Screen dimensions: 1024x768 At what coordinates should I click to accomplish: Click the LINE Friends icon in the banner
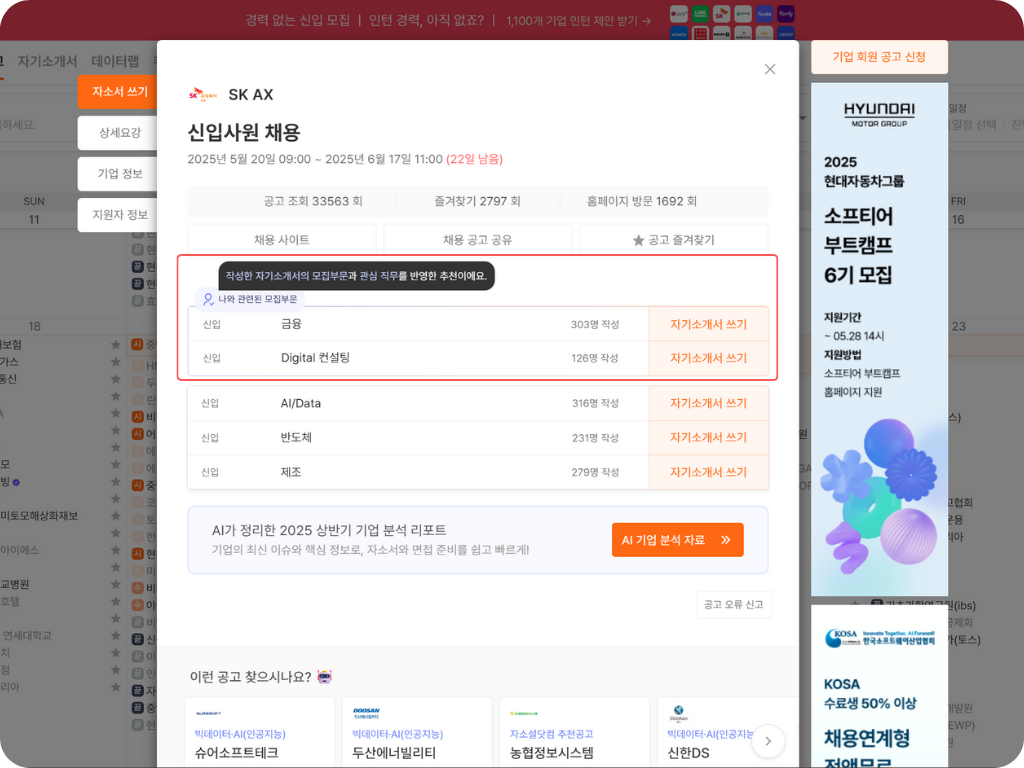point(702,14)
